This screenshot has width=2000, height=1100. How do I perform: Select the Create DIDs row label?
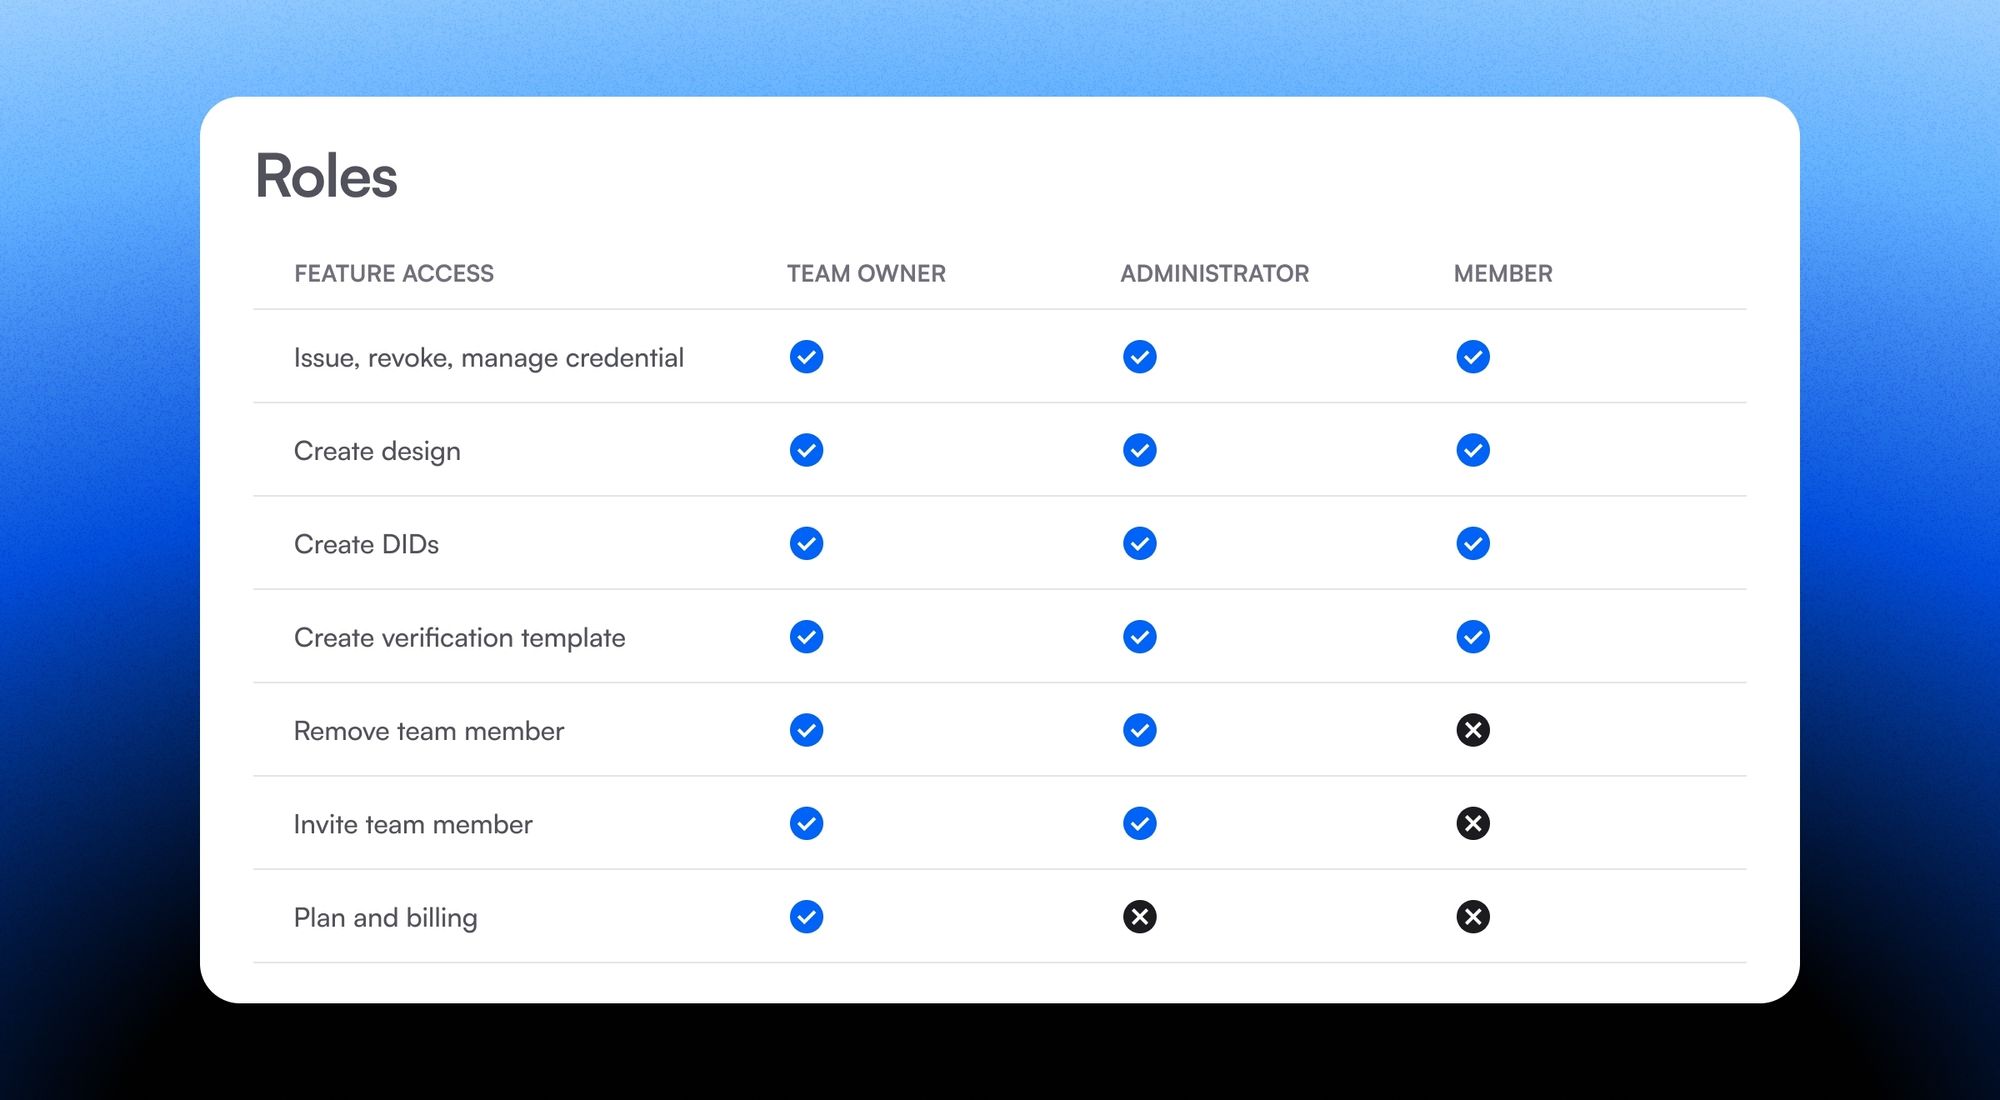pyautogui.click(x=366, y=544)
